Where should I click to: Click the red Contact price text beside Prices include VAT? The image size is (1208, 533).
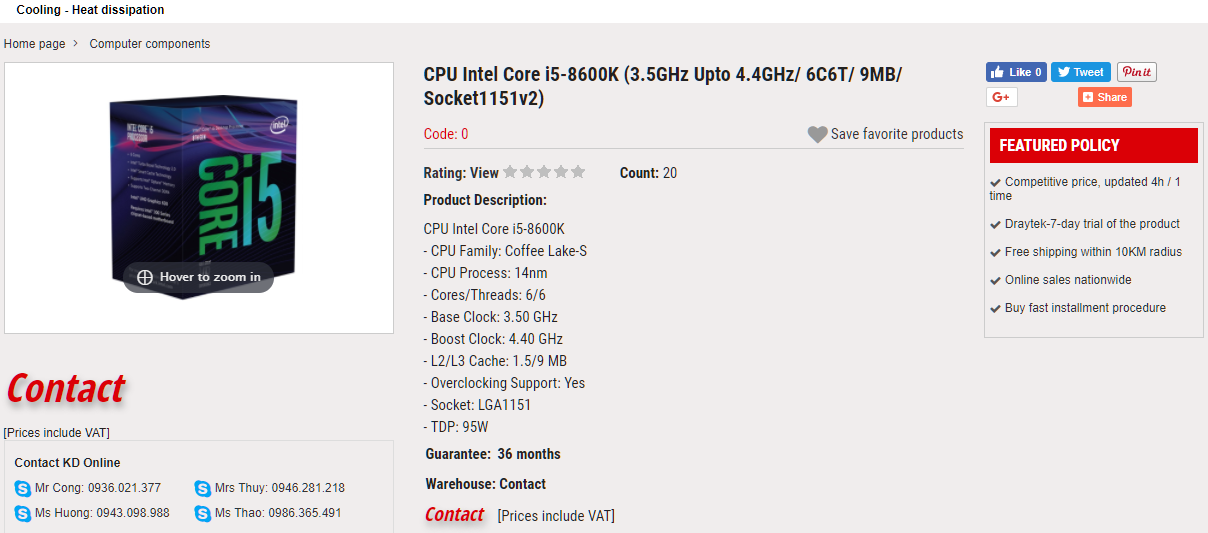click(454, 514)
